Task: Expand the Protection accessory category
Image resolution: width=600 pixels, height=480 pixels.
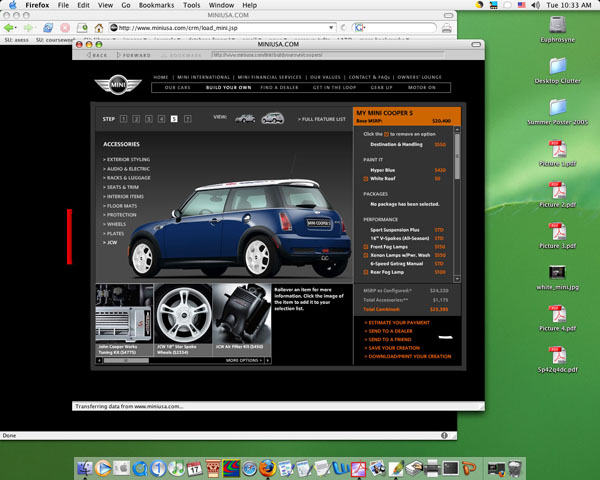Action: 119,215
